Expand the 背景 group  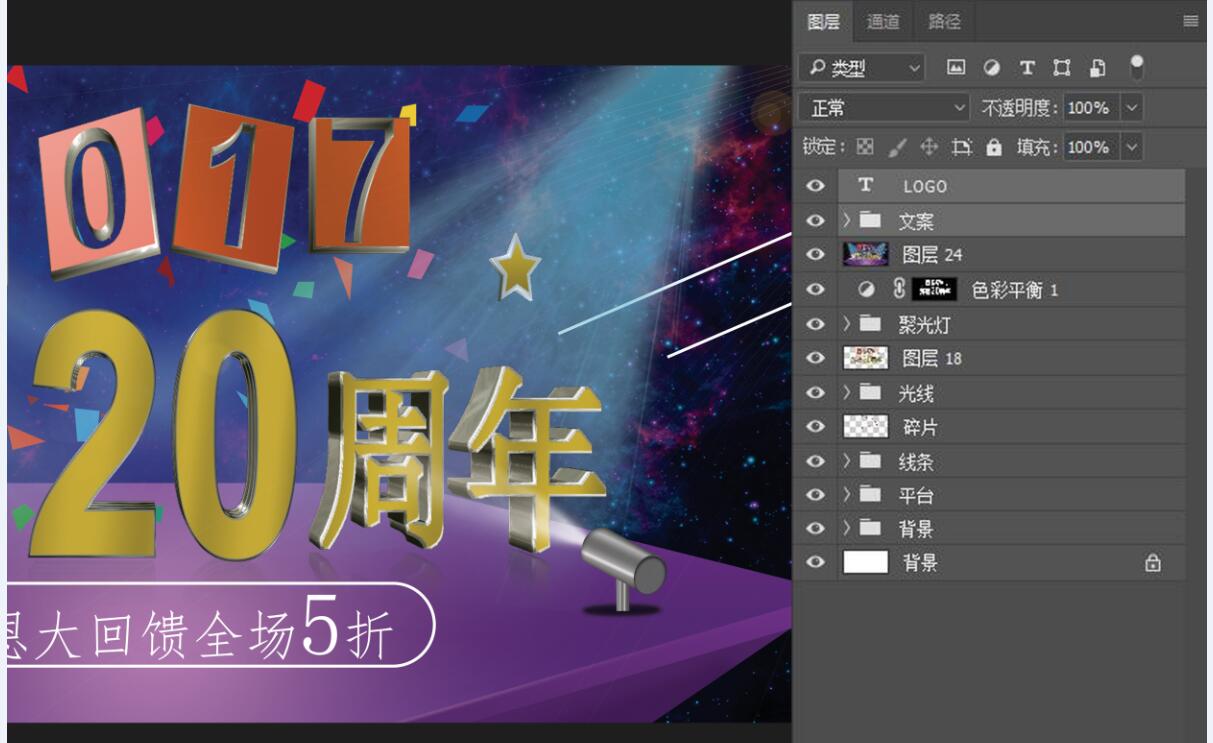coord(847,528)
